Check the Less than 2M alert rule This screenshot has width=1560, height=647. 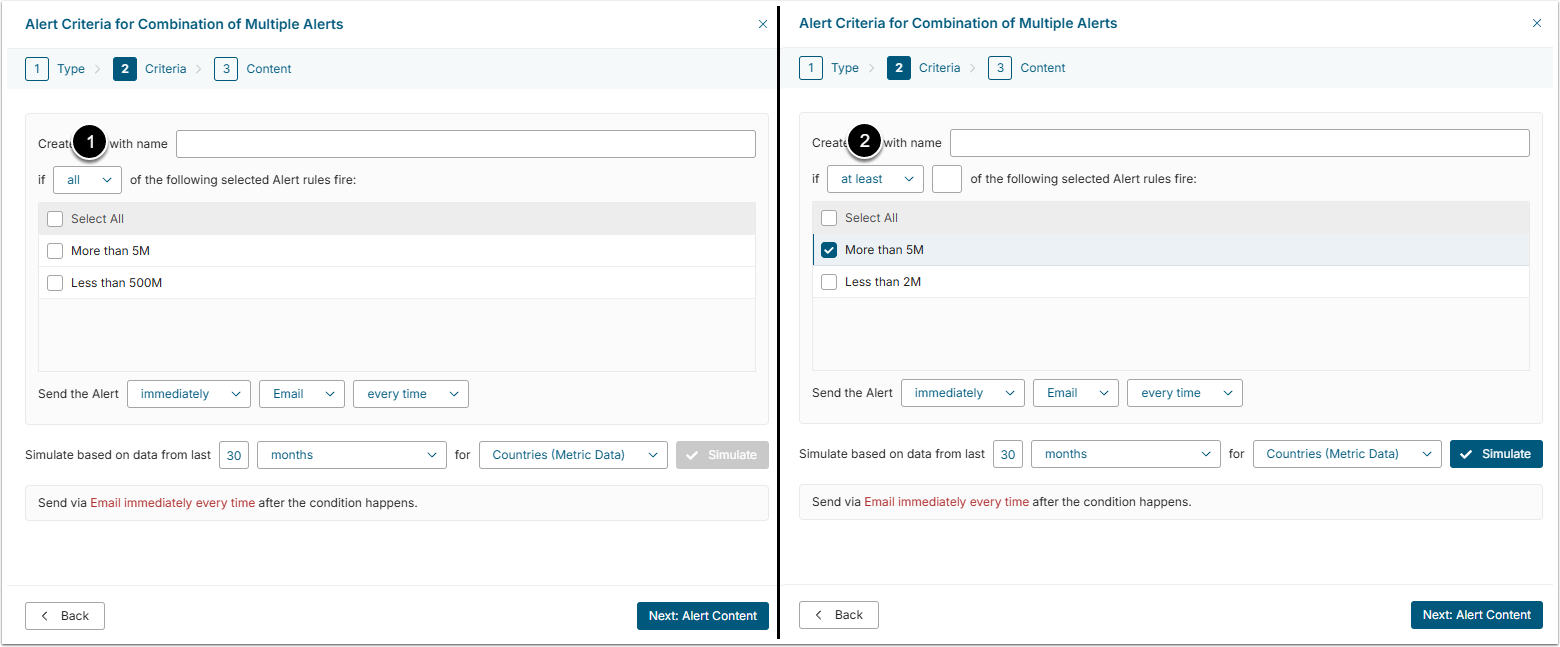click(829, 282)
